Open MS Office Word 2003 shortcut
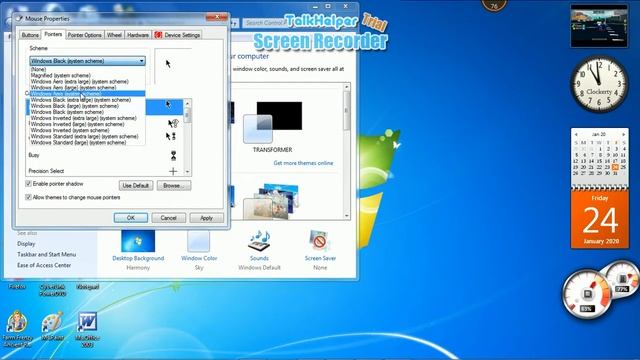 [87, 329]
